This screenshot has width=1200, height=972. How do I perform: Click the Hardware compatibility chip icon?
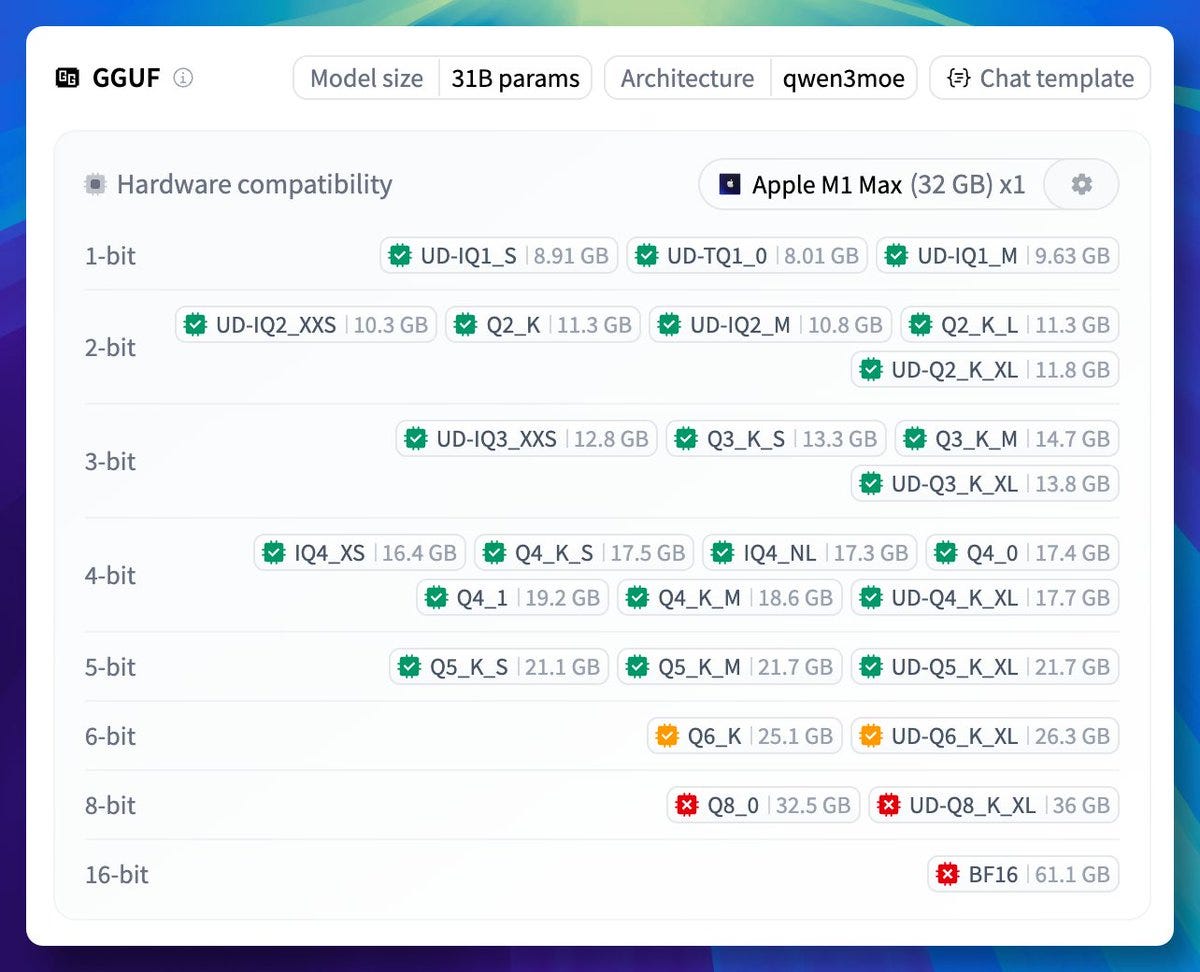pyautogui.click(x=96, y=185)
